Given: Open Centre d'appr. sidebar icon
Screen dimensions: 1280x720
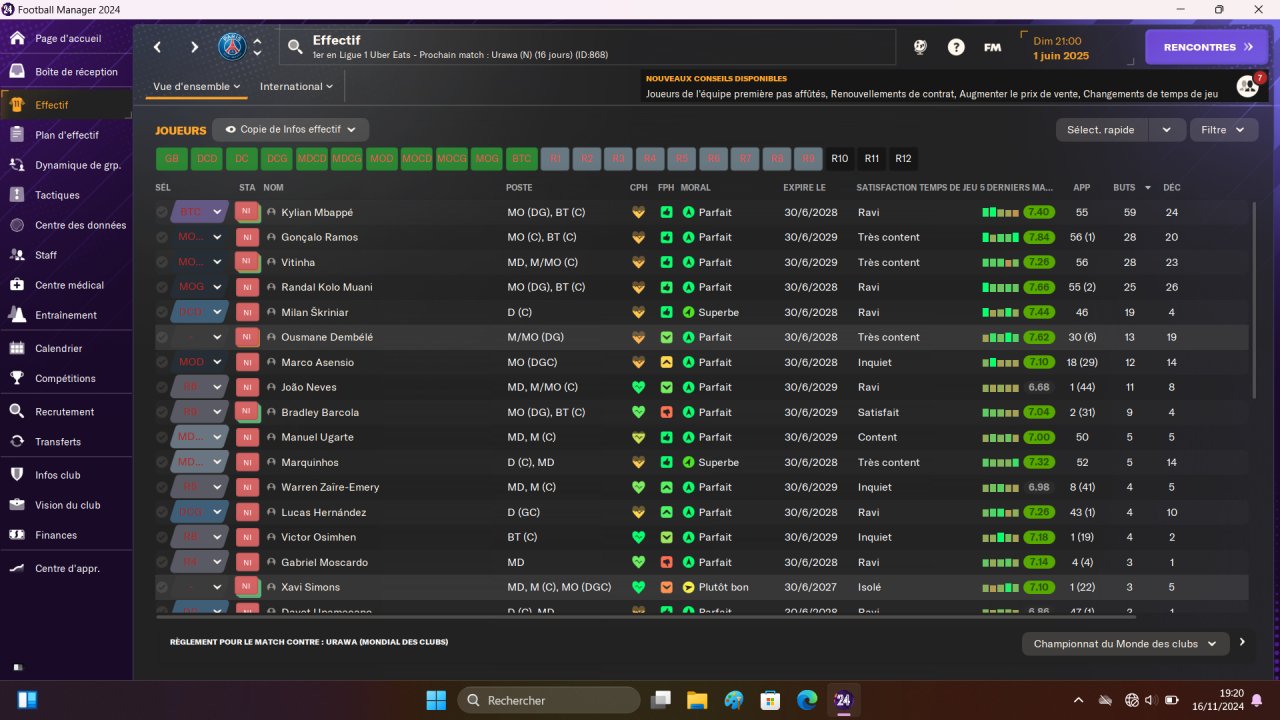Looking at the screenshot, I should 17,569.
